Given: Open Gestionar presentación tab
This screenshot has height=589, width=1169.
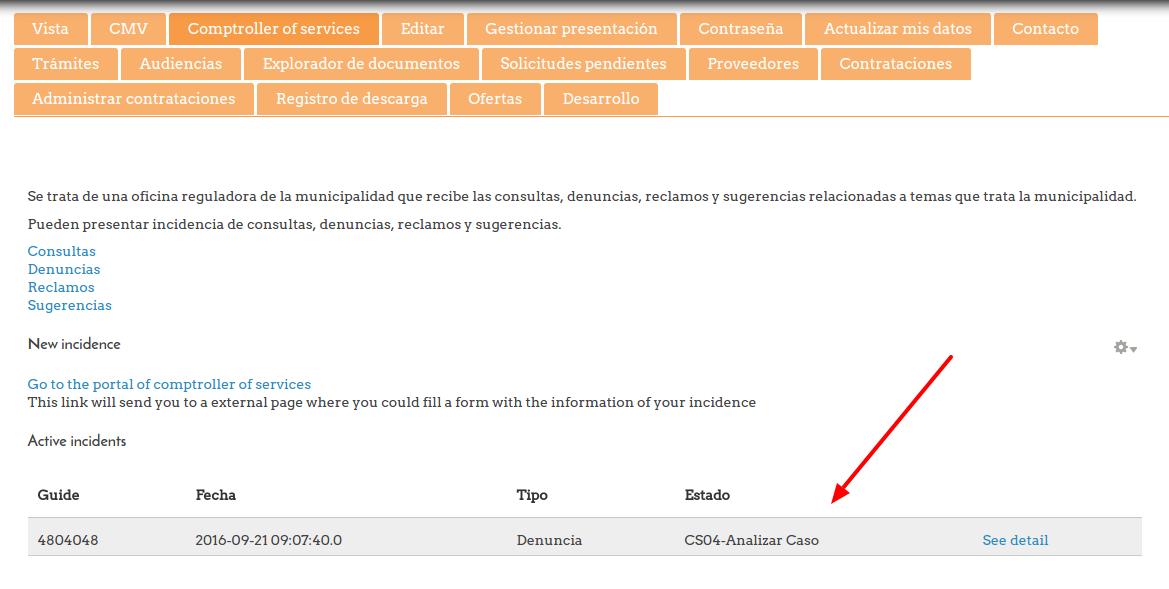Looking at the screenshot, I should pyautogui.click(x=571, y=29).
